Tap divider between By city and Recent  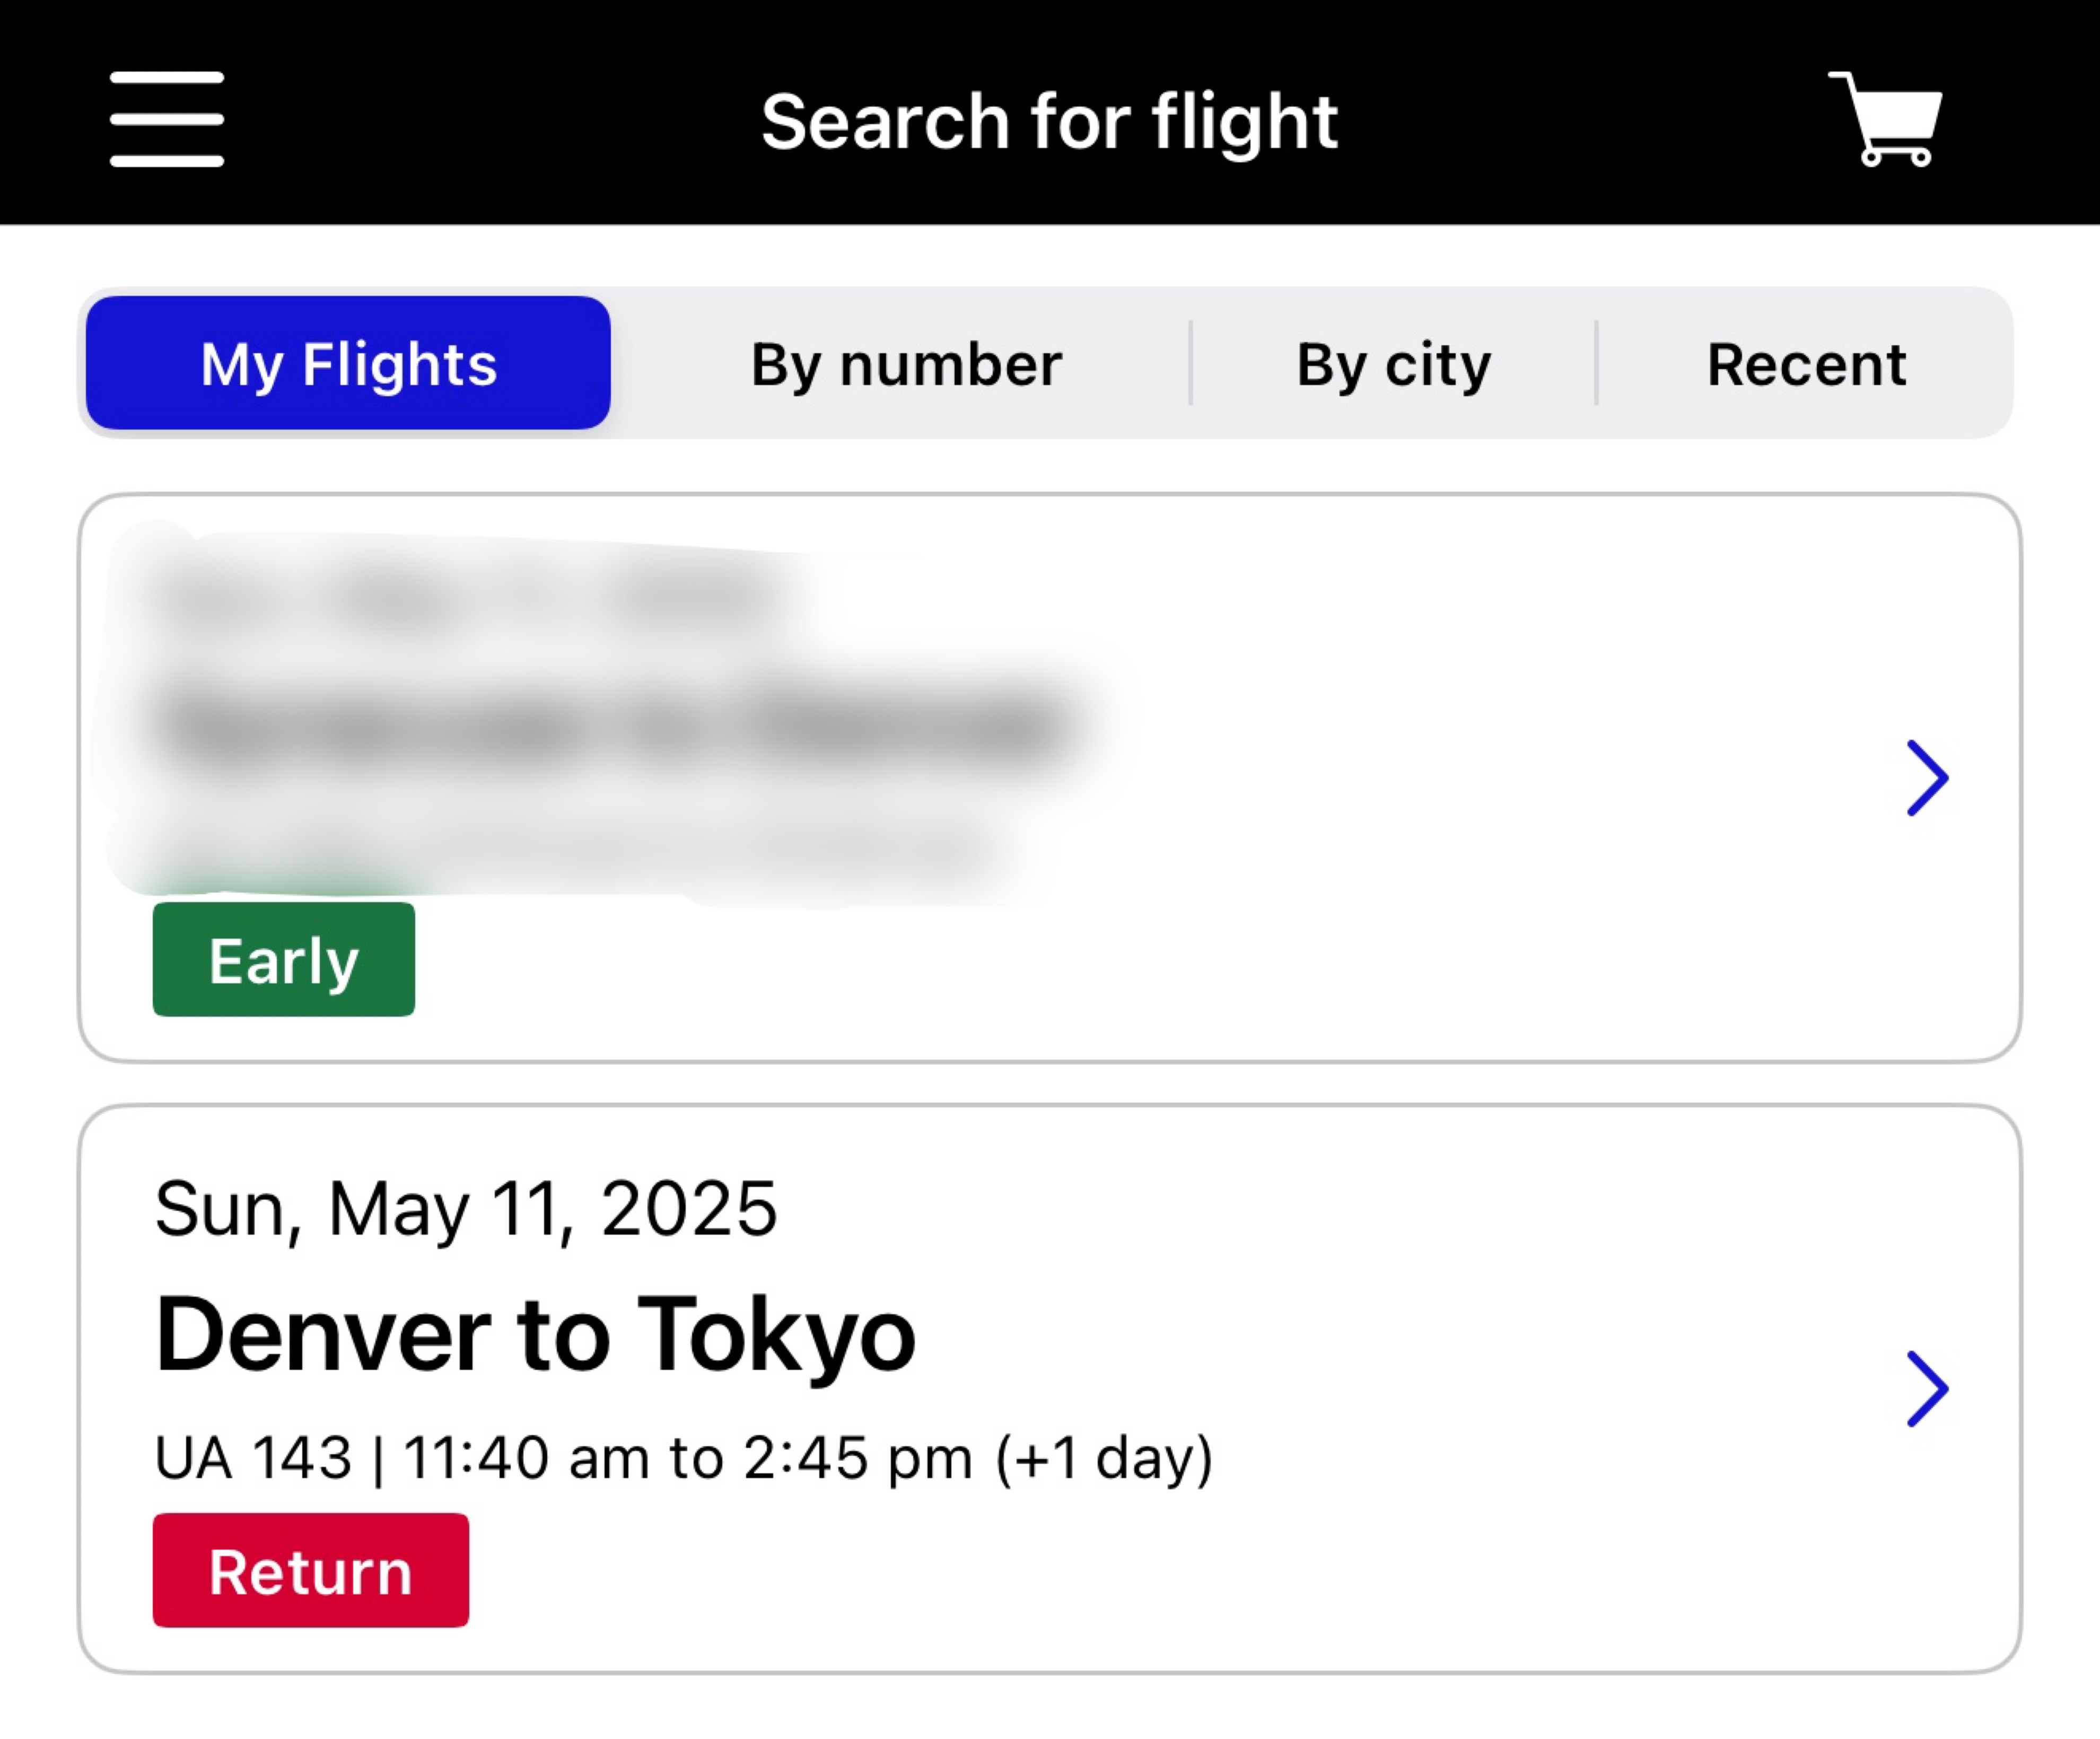[x=1596, y=363]
